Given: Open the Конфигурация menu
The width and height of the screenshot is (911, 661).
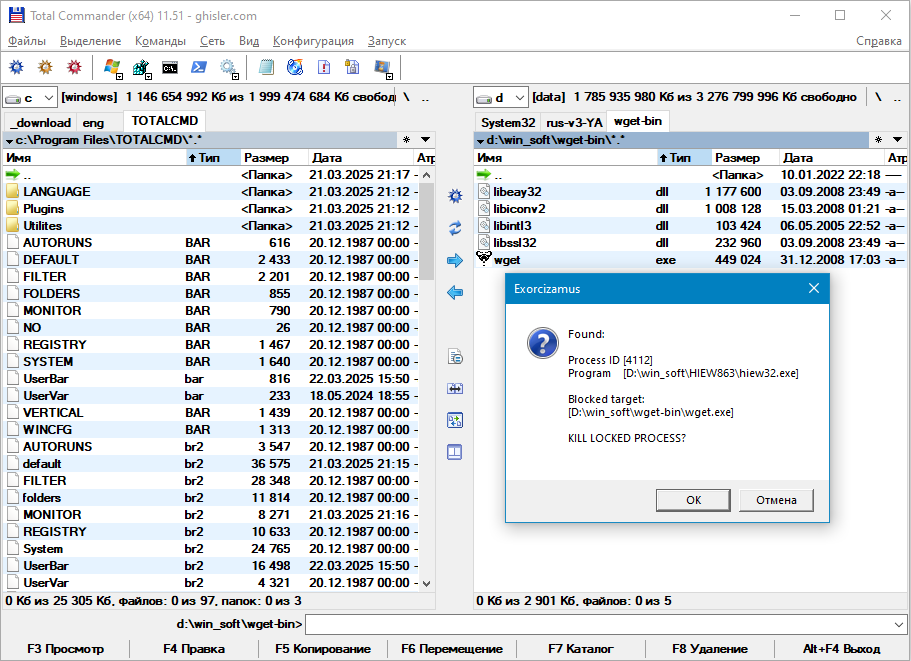Looking at the screenshot, I should tap(313, 41).
